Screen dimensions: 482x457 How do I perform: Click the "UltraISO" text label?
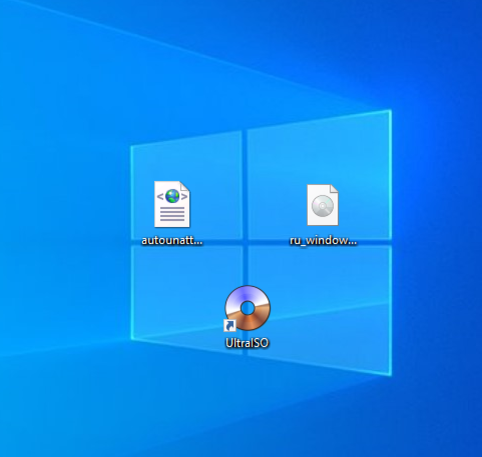[x=247, y=343]
